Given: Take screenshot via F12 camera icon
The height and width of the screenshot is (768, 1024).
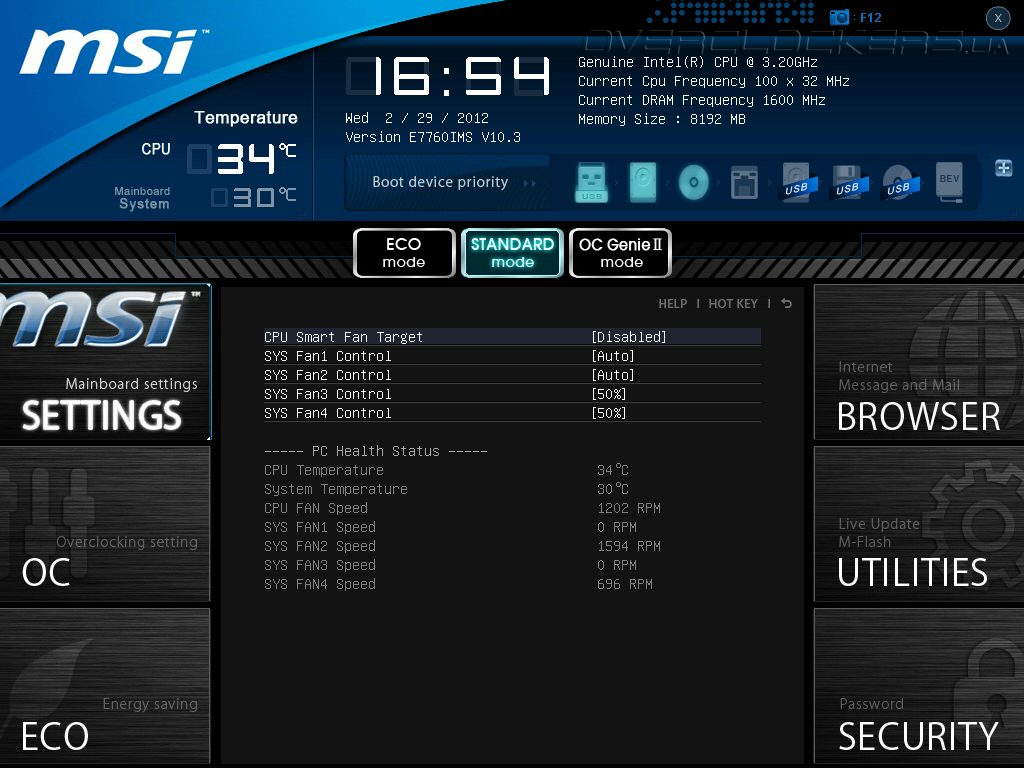Looking at the screenshot, I should [839, 17].
